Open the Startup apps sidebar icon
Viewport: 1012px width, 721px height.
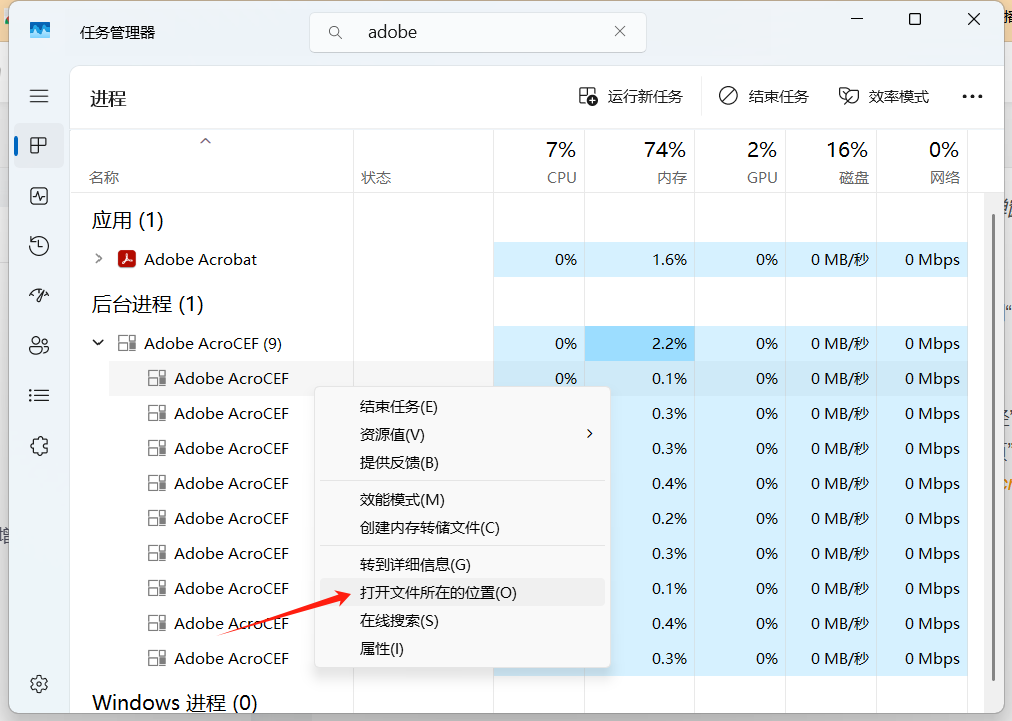coord(39,295)
